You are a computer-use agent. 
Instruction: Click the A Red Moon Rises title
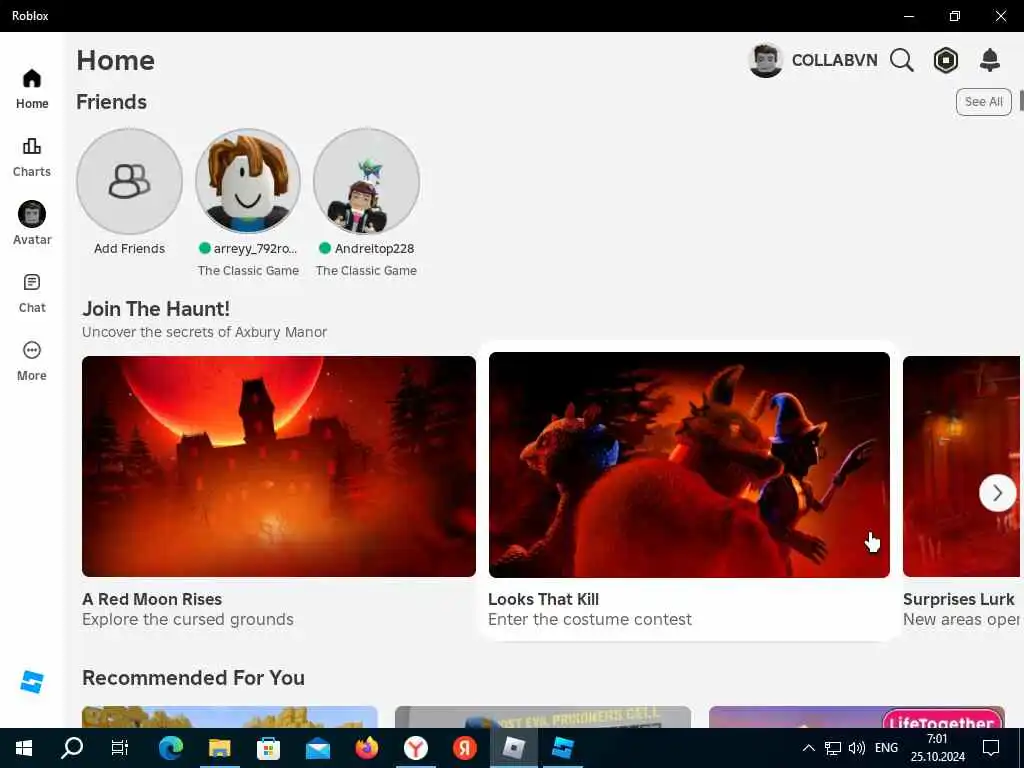(152, 599)
